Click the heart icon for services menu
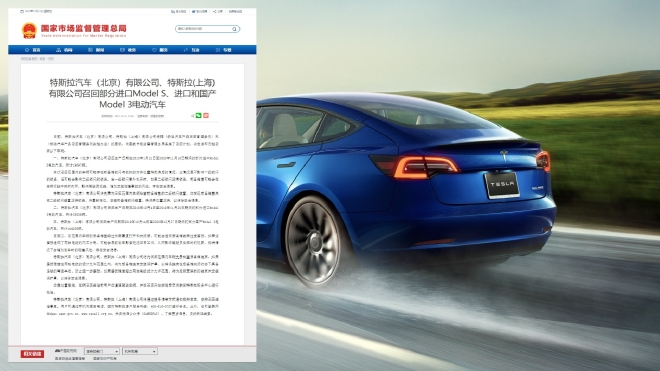The width and height of the screenshot is (660, 371). click(154, 50)
